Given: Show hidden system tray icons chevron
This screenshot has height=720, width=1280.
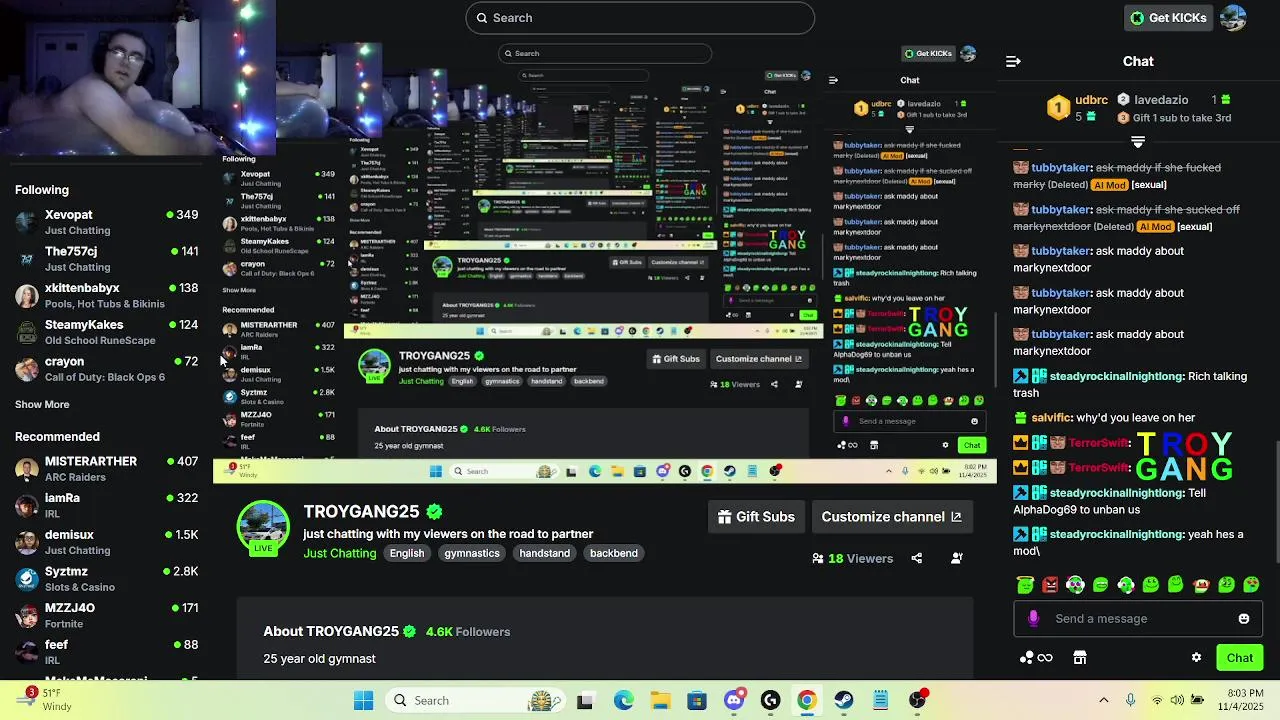Looking at the screenshot, I should (x=1104, y=700).
